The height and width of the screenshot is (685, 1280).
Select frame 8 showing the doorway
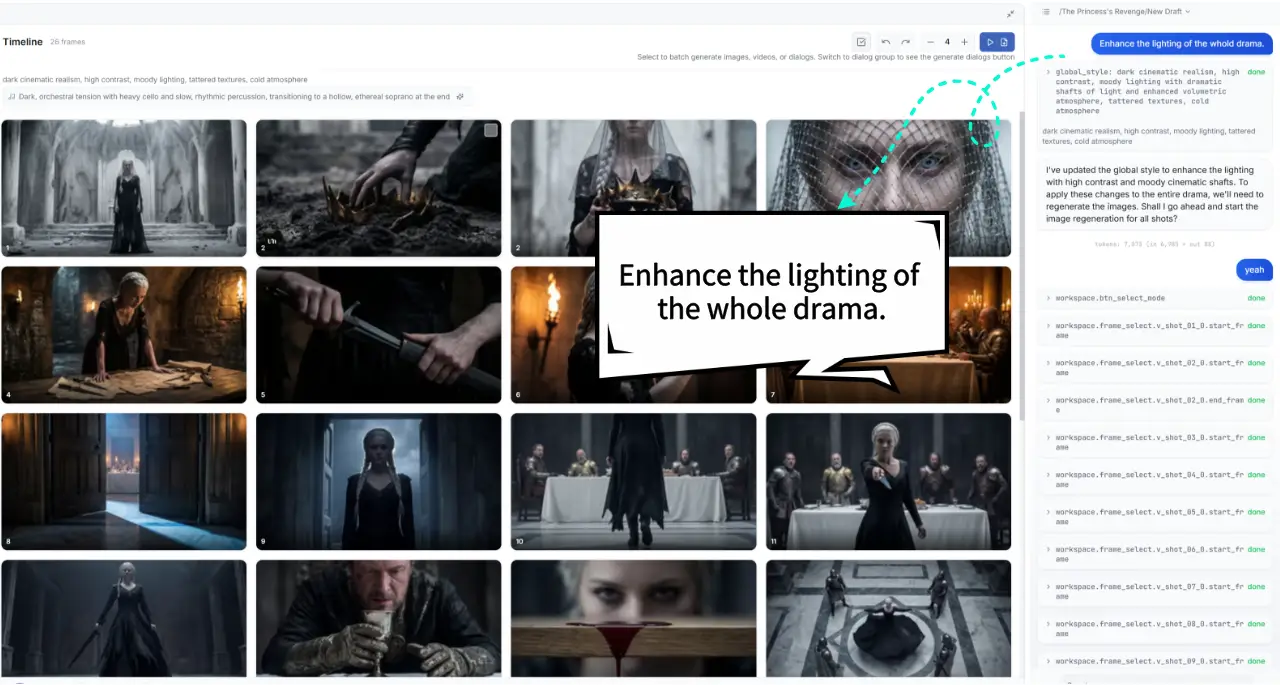(124, 481)
